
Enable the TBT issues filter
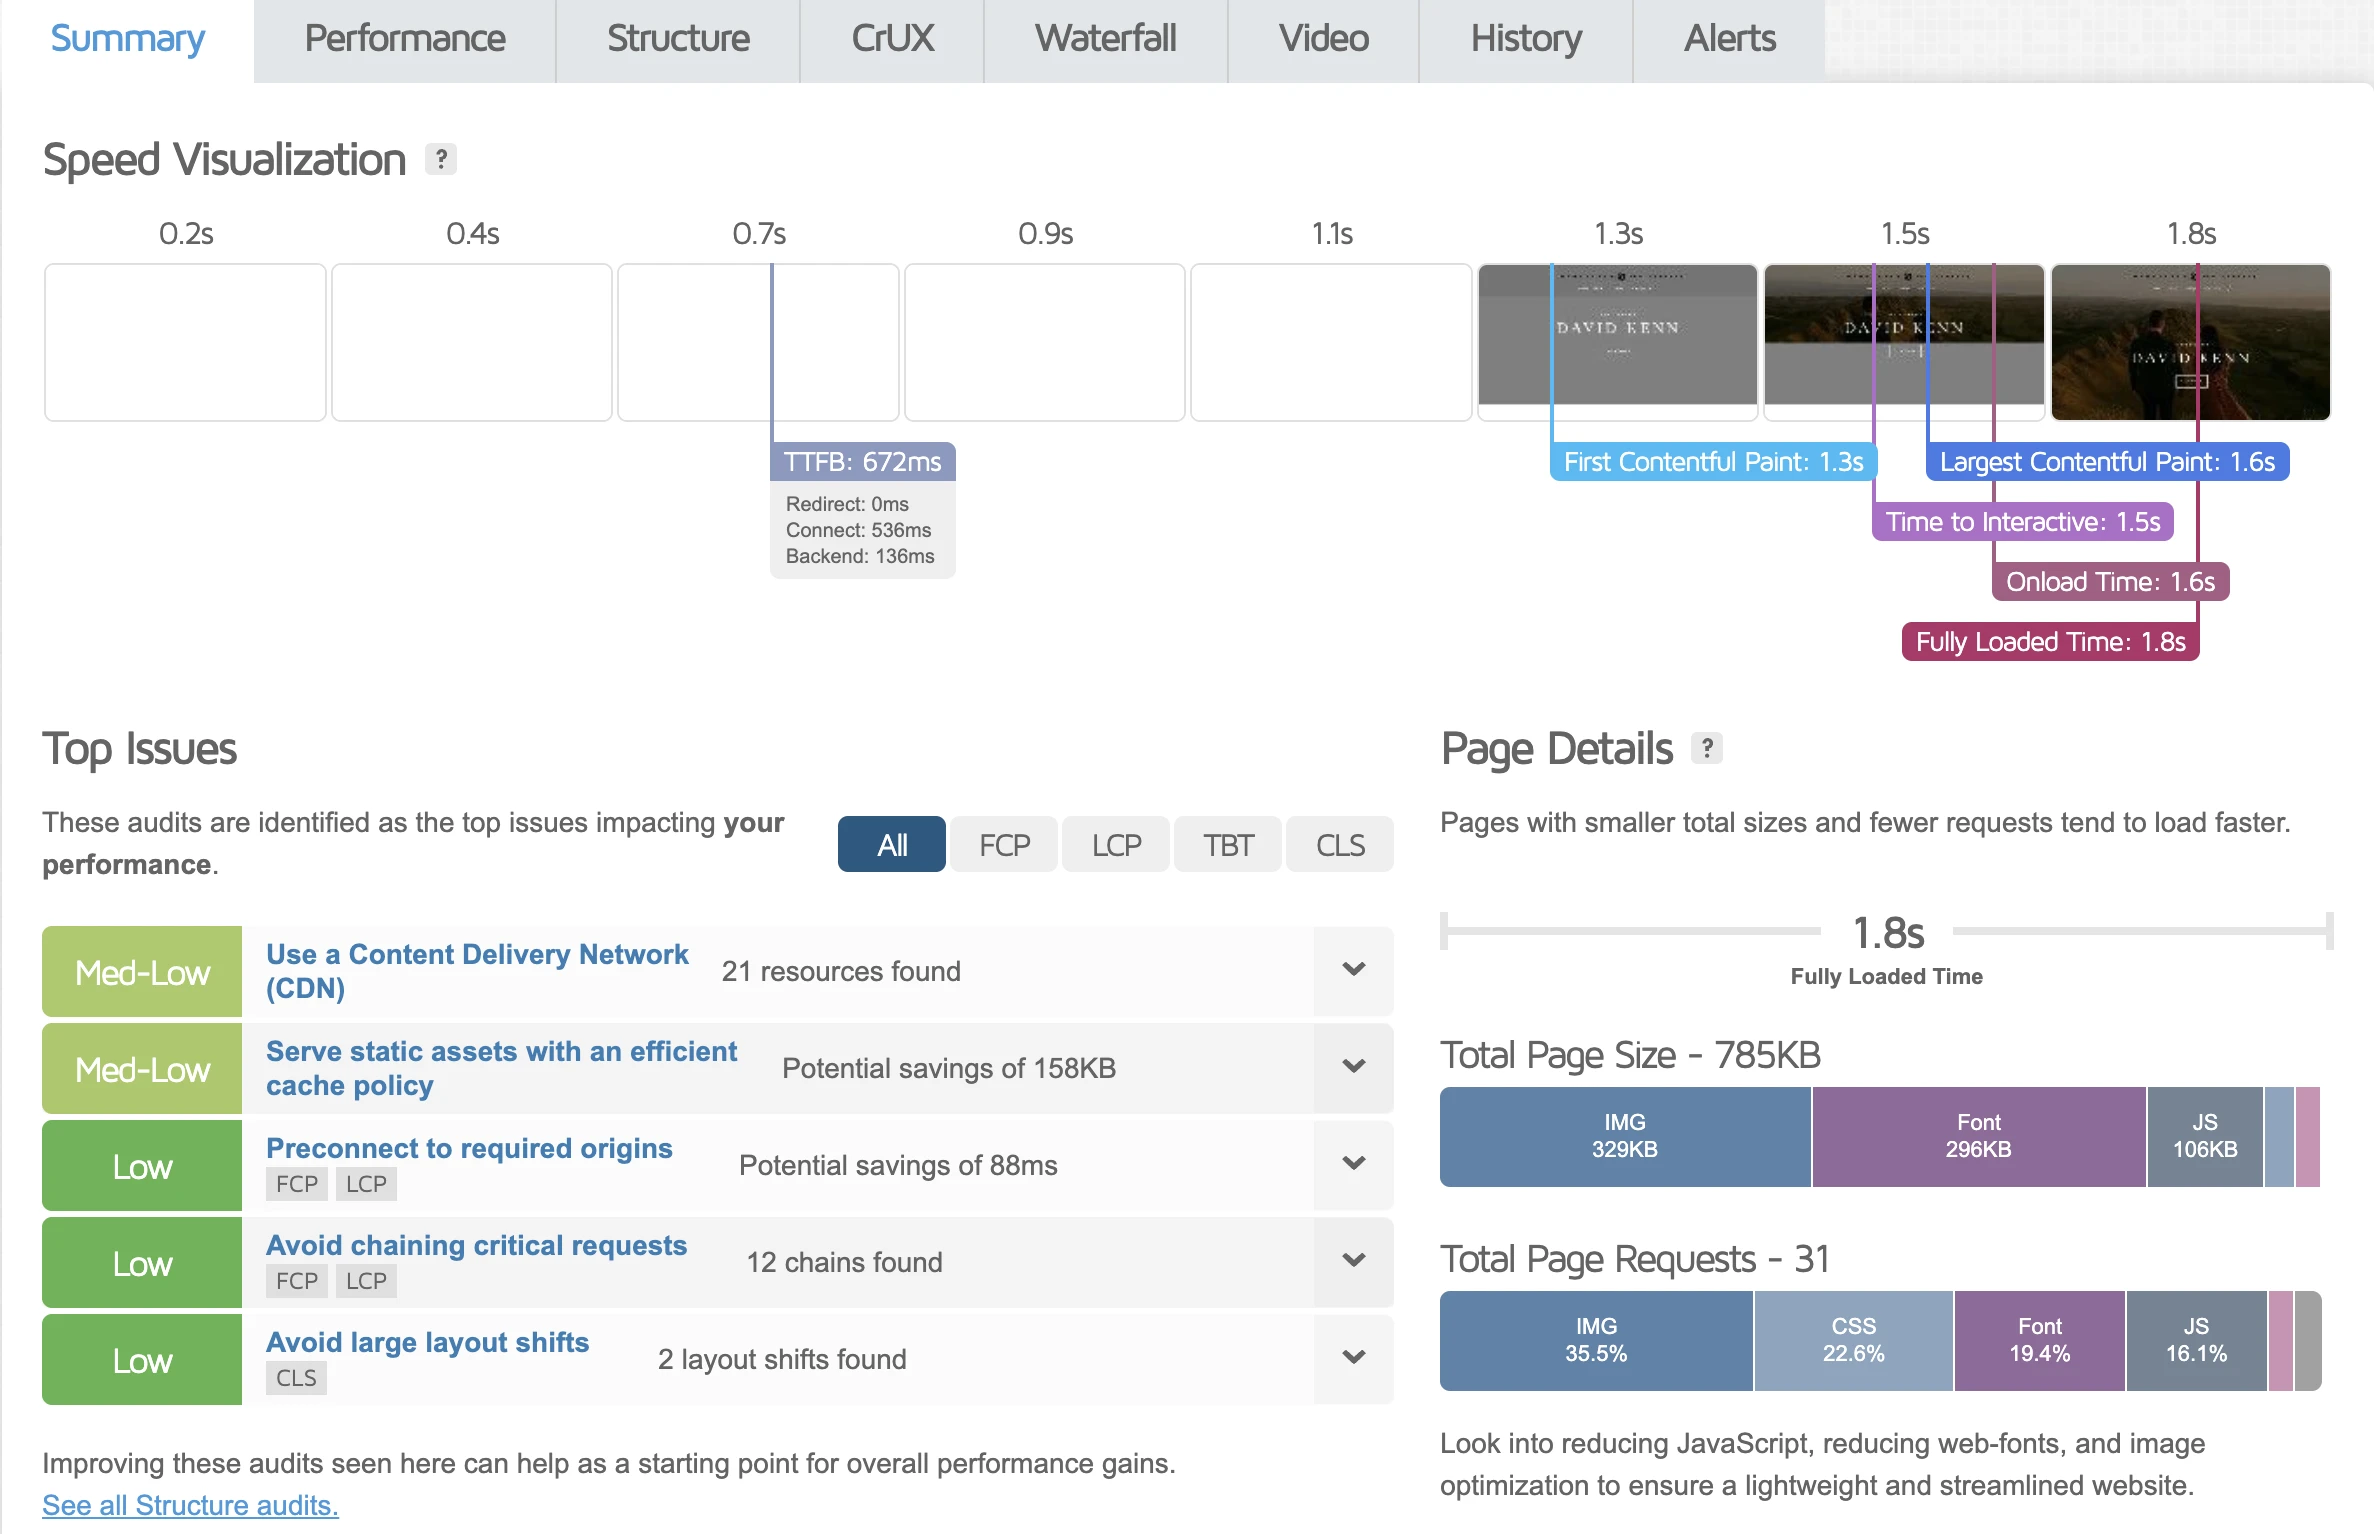click(1226, 844)
